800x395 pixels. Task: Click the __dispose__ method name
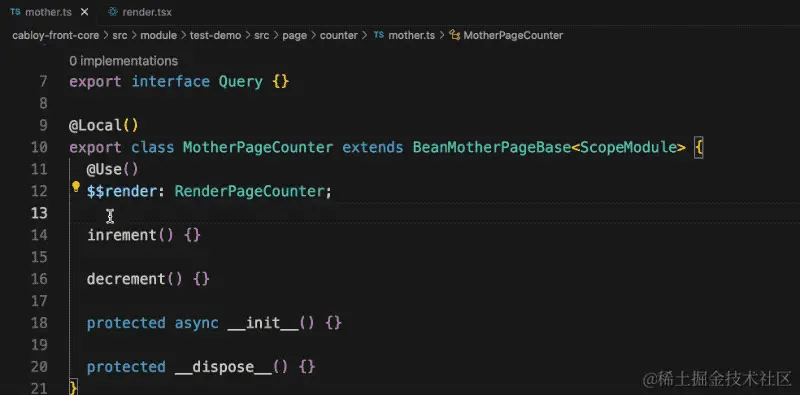(223, 367)
